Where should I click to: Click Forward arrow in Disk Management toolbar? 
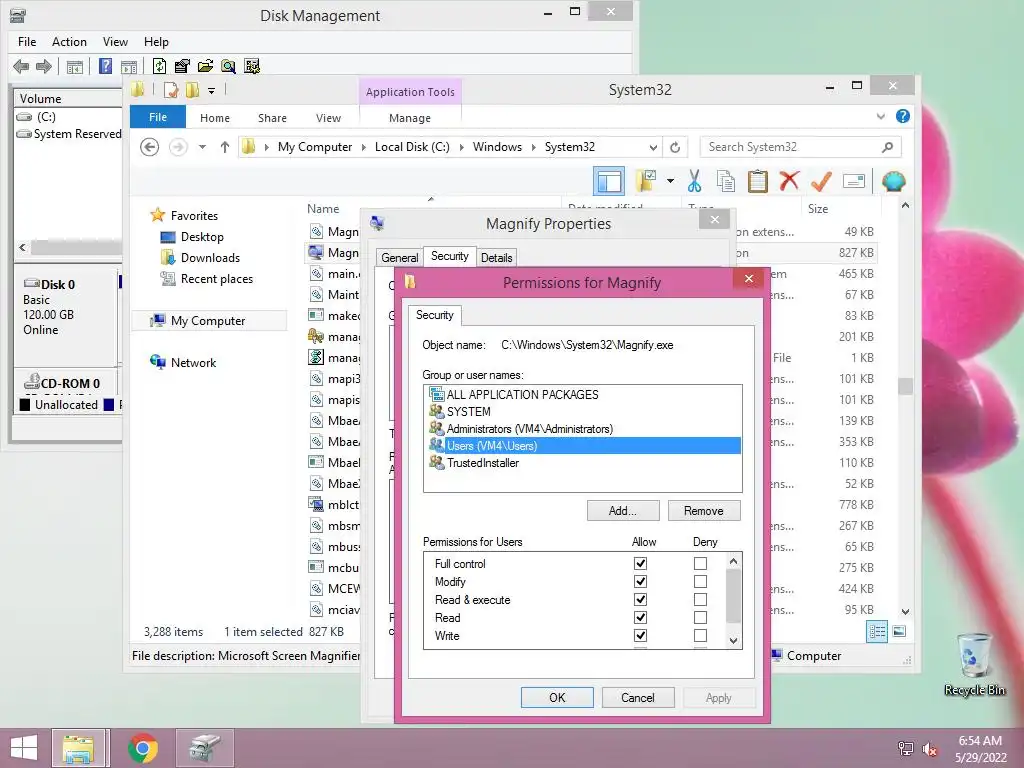44,66
